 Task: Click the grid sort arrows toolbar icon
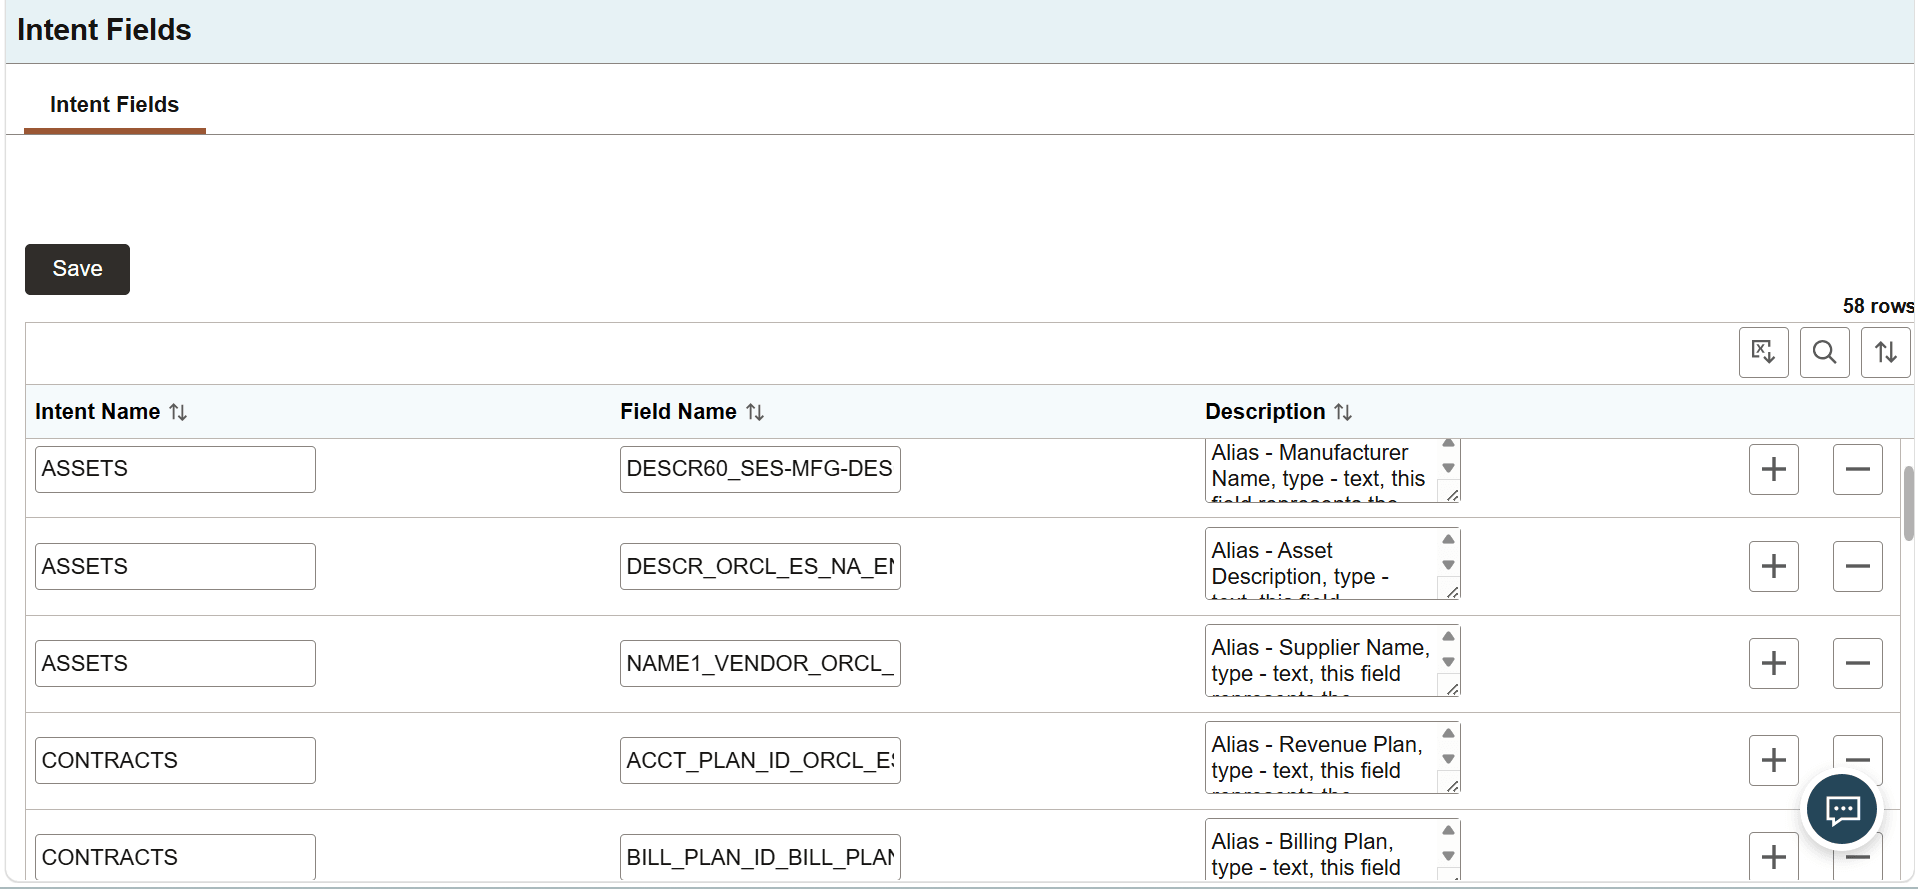pos(1885,352)
